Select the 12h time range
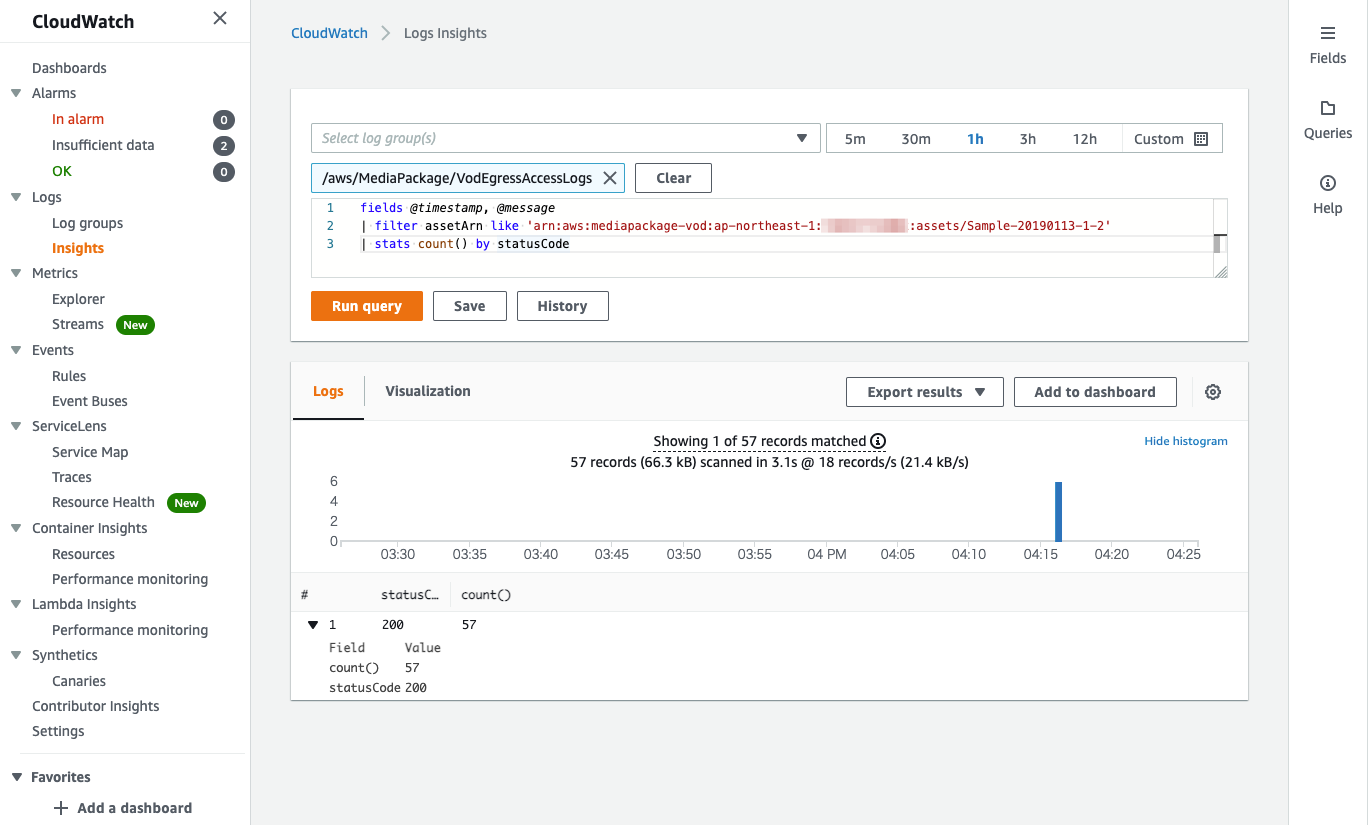Viewport: 1368px width, 825px height. tap(1085, 139)
